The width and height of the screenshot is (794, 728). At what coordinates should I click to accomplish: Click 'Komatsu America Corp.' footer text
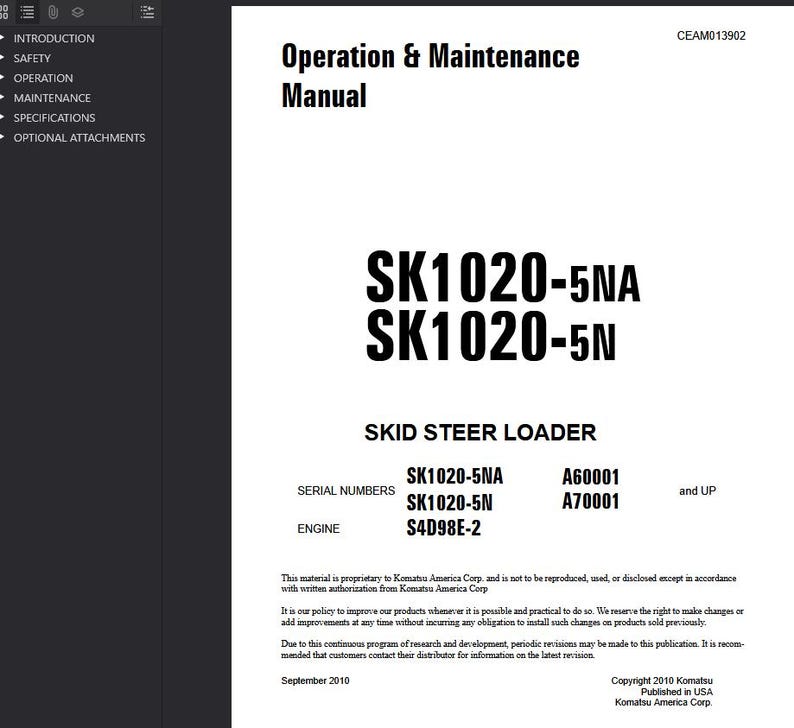663,702
